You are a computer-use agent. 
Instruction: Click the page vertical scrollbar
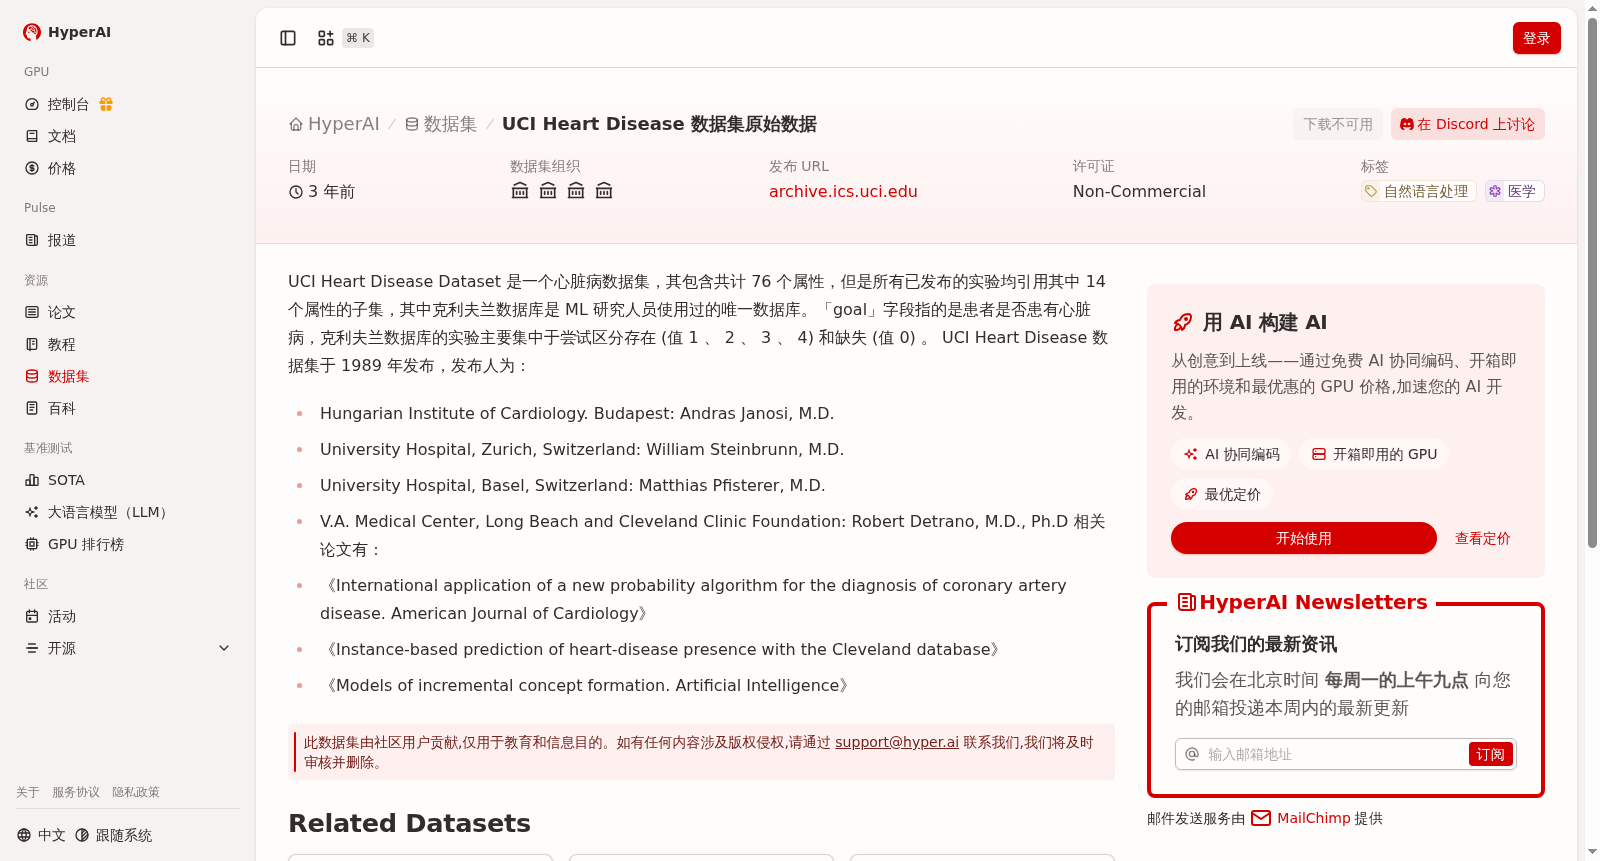[1592, 284]
